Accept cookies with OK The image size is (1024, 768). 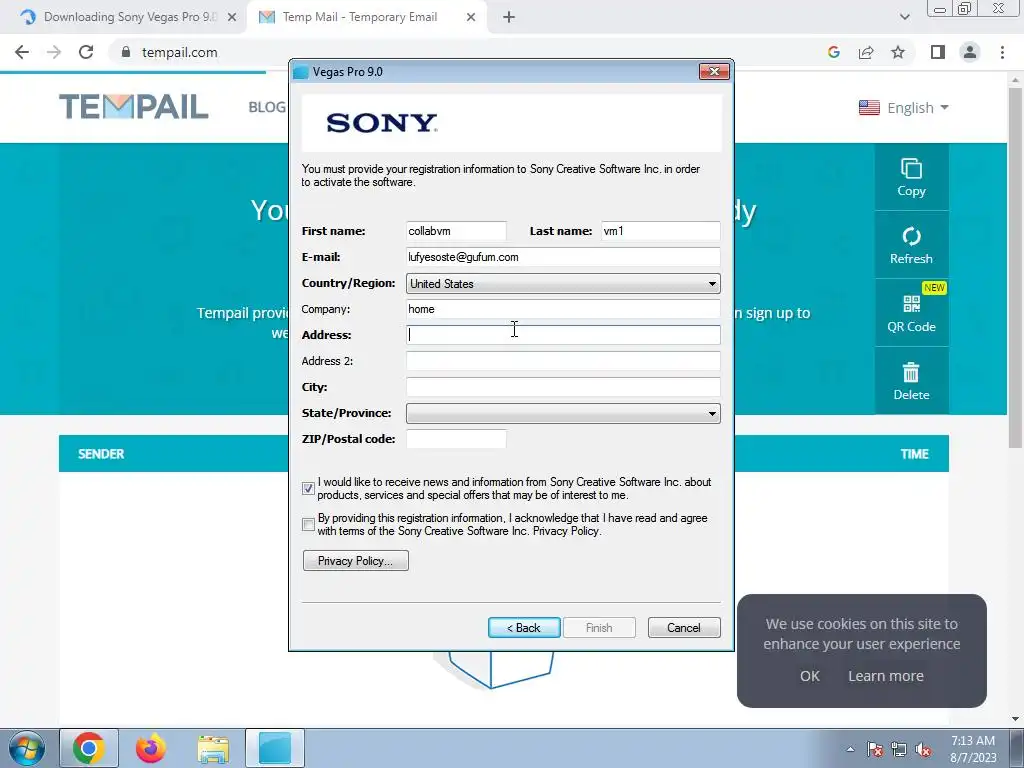[810, 676]
